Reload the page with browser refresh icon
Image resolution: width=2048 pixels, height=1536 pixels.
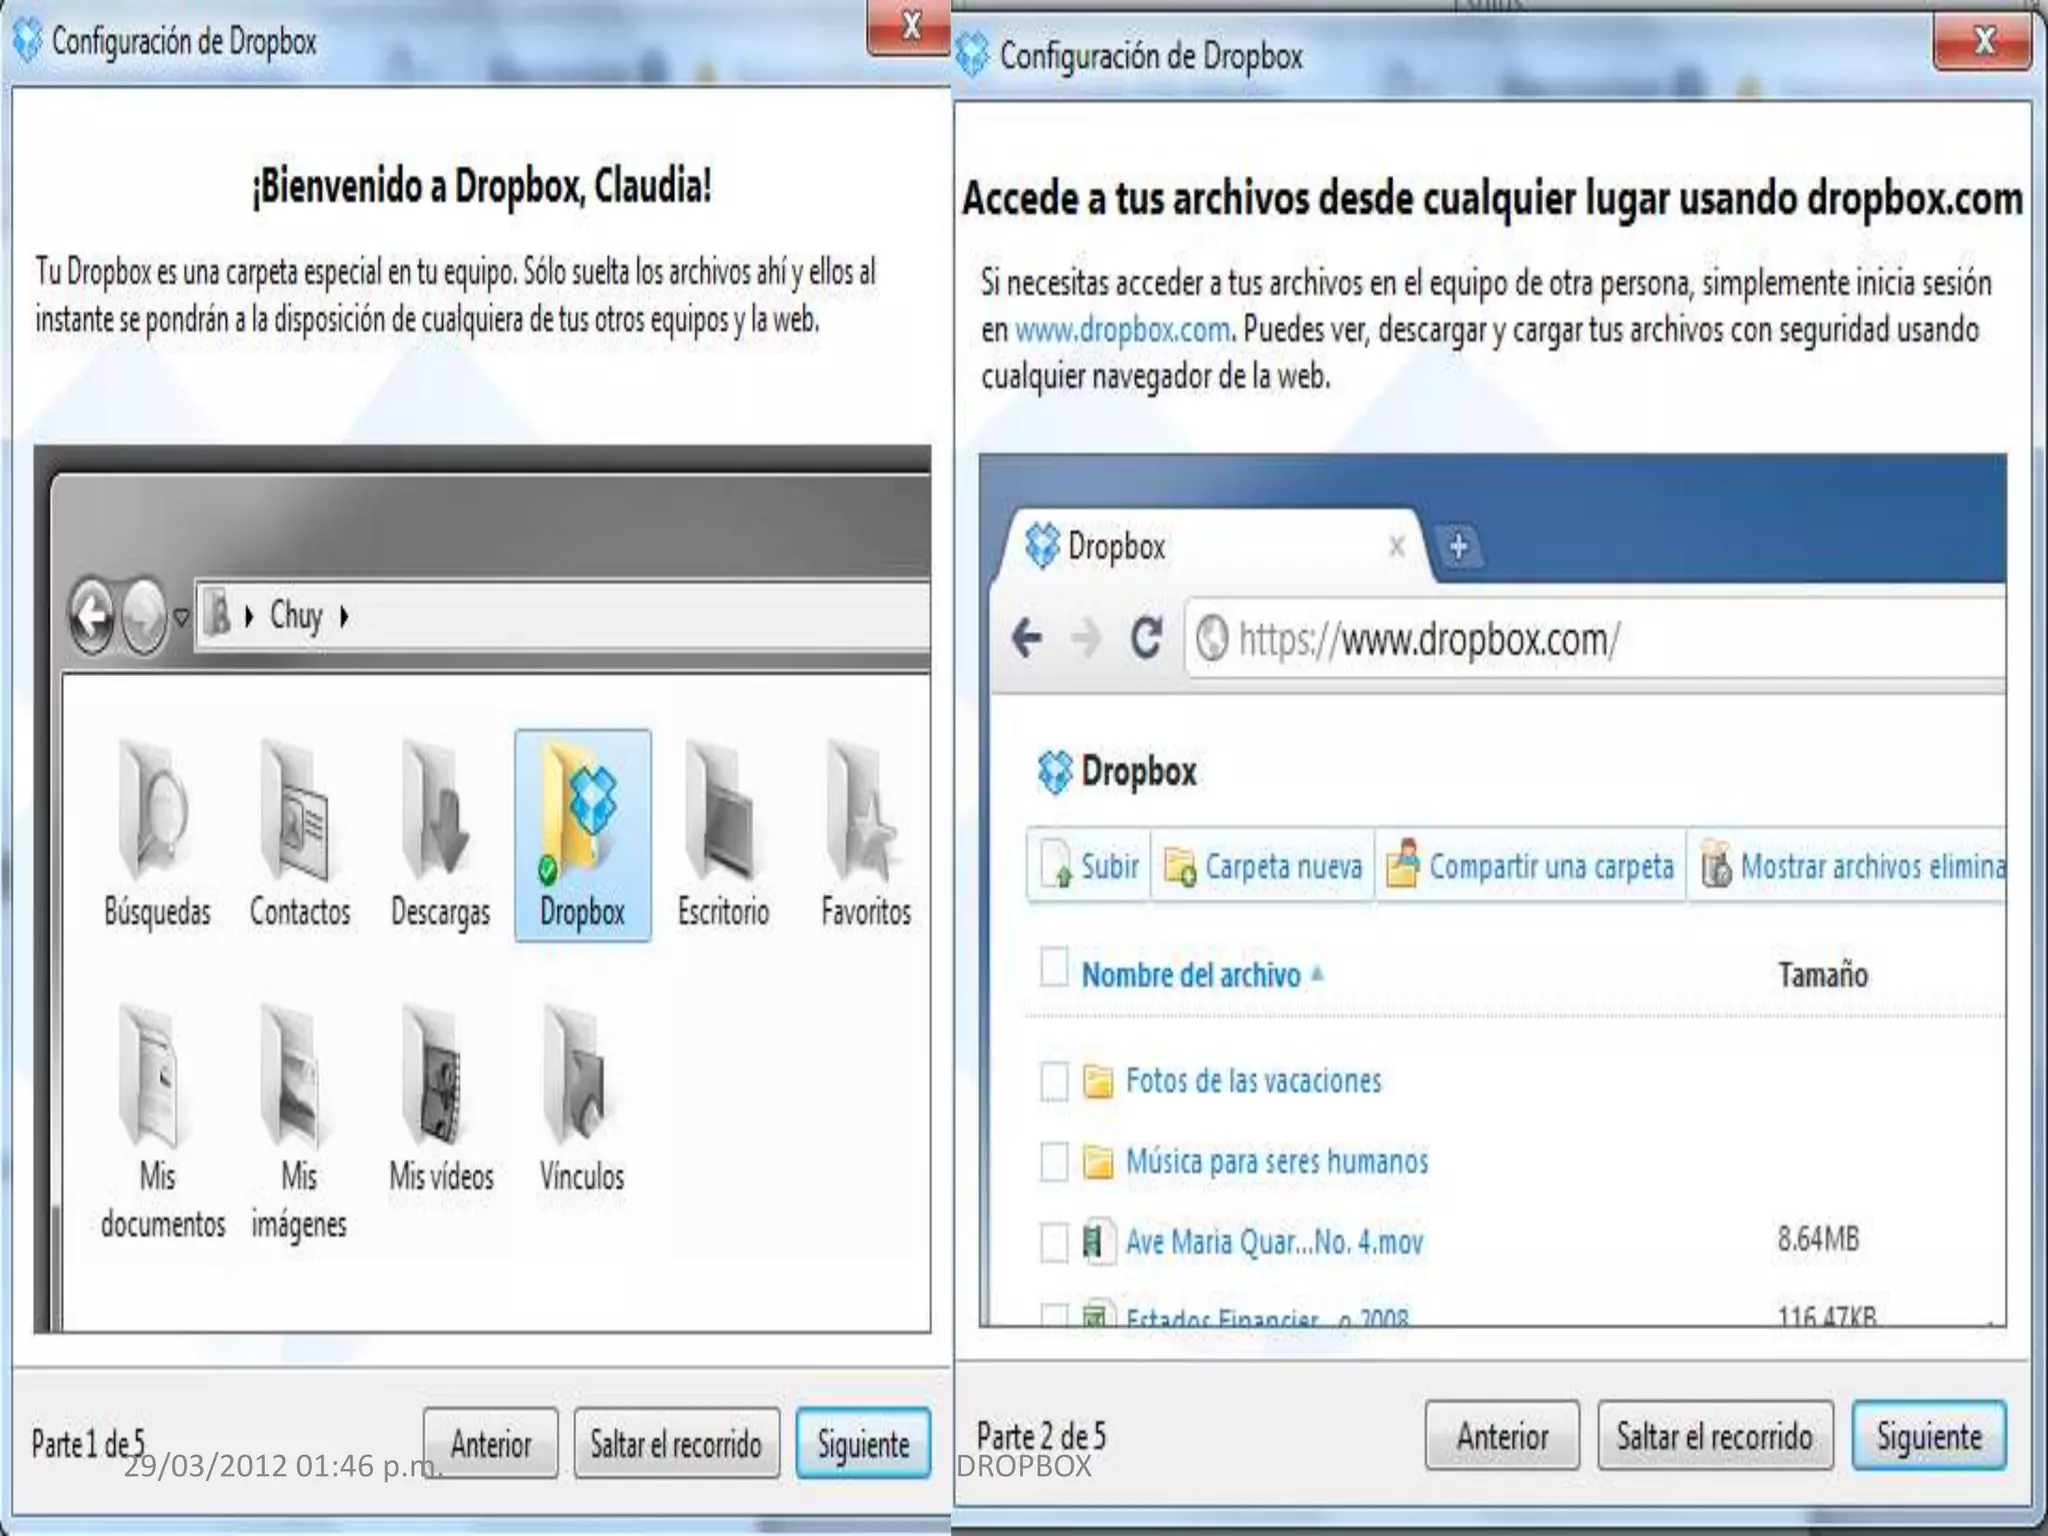click(x=1146, y=637)
